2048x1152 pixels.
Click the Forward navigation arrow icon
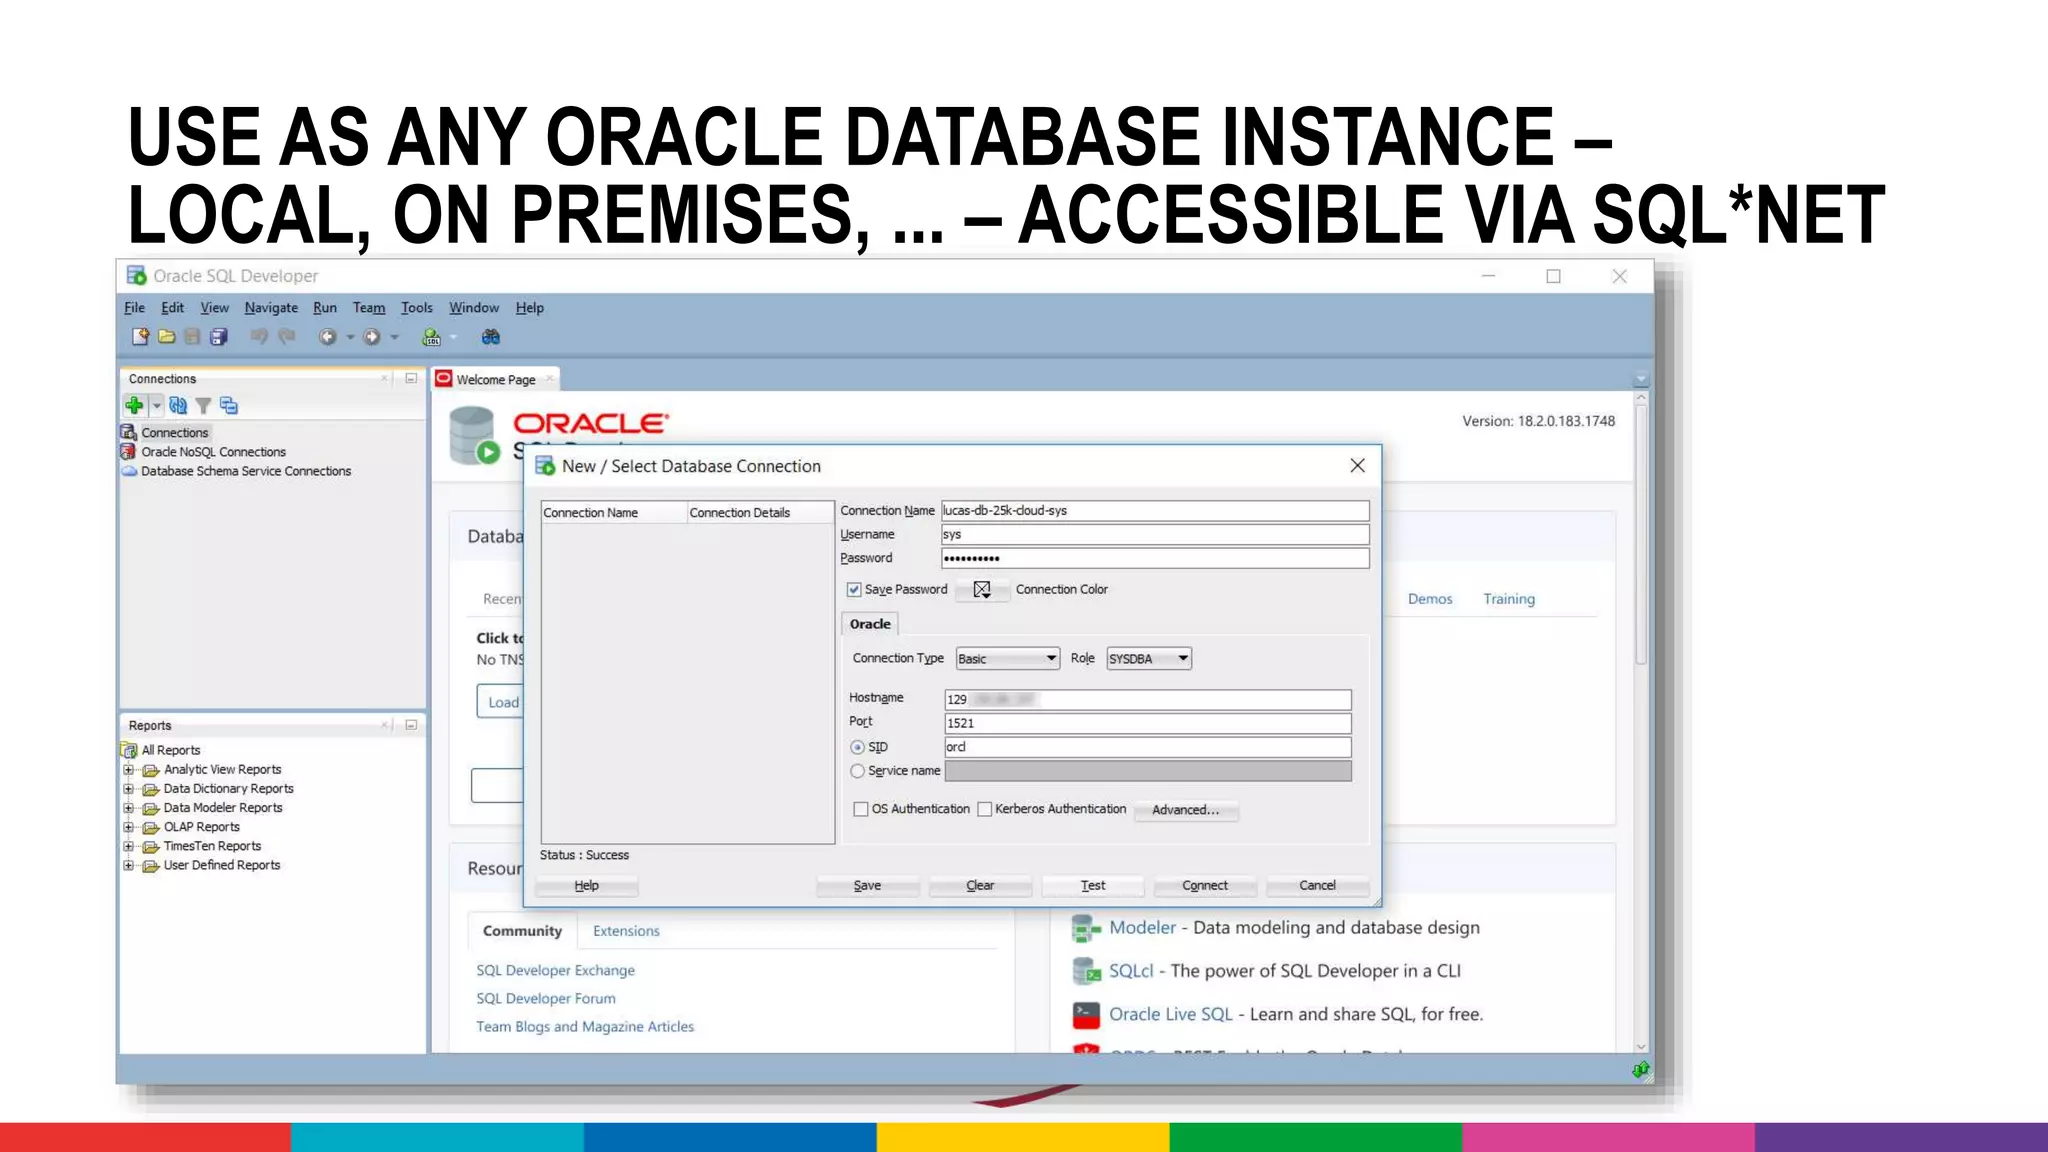[x=372, y=337]
